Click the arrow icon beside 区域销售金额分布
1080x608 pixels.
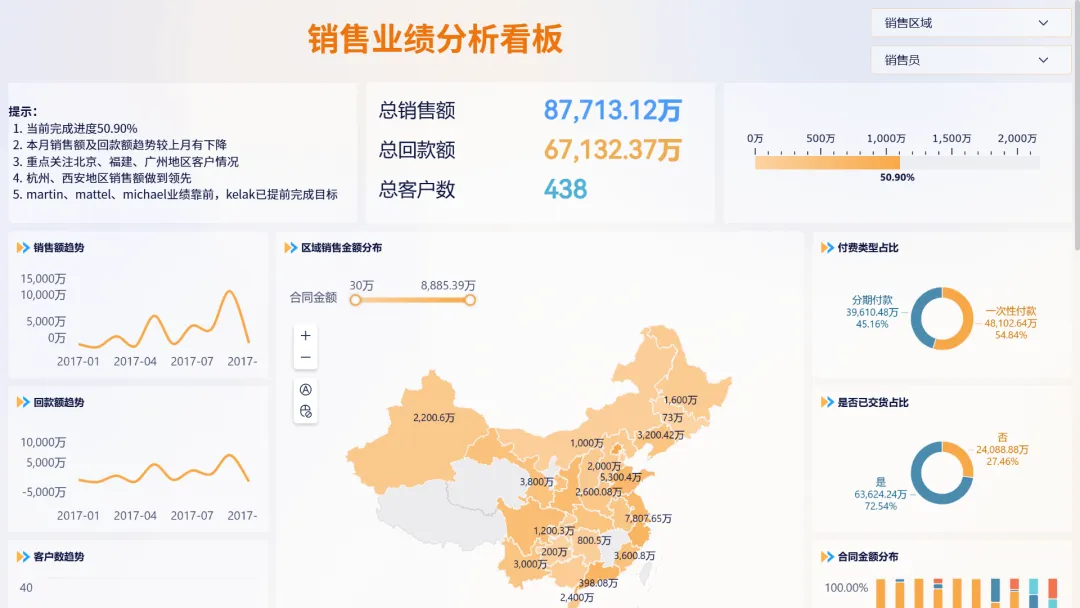[291, 247]
